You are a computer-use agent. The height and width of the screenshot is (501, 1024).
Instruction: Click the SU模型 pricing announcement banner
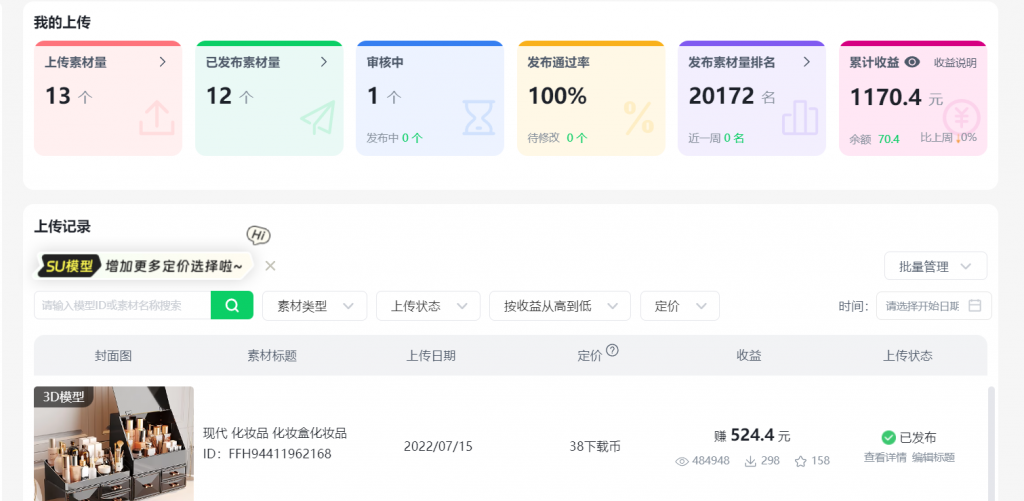(x=142, y=266)
